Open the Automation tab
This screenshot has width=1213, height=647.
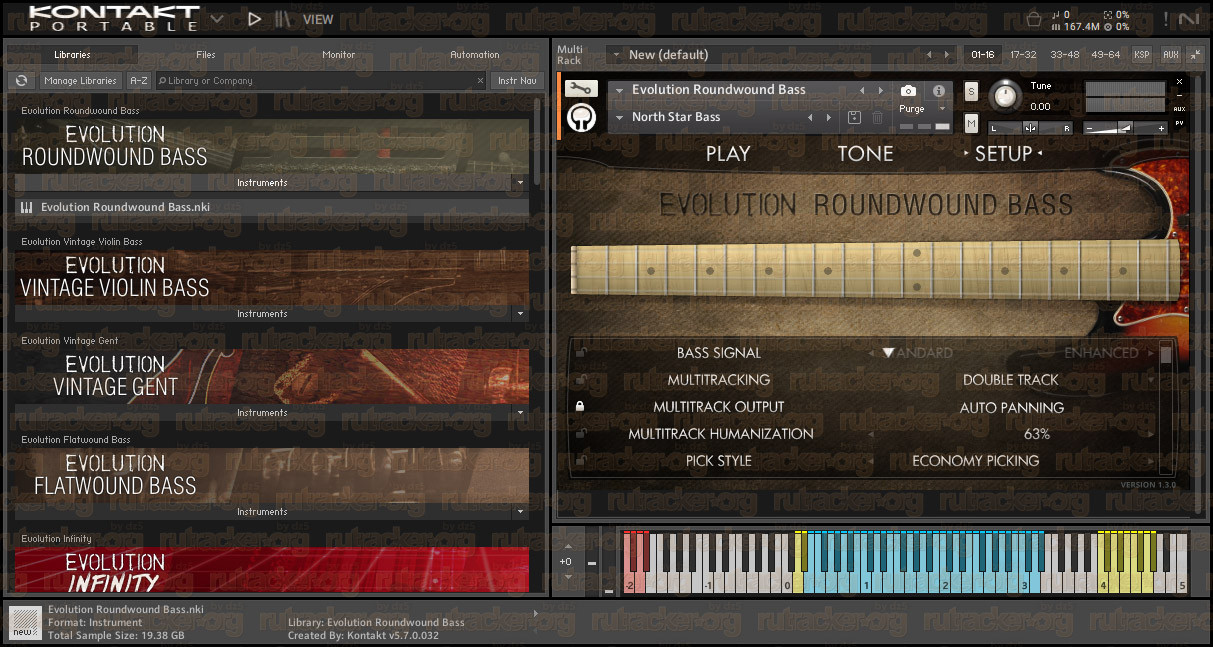(x=474, y=55)
